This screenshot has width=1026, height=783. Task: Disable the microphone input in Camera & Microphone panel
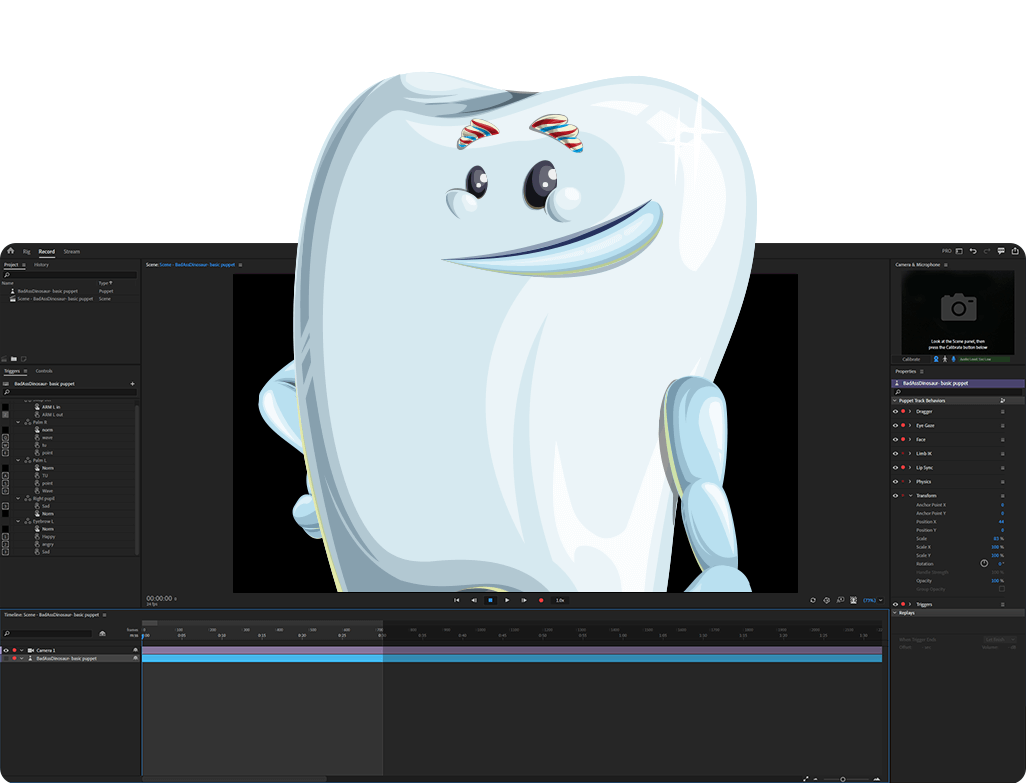pyautogui.click(x=953, y=359)
